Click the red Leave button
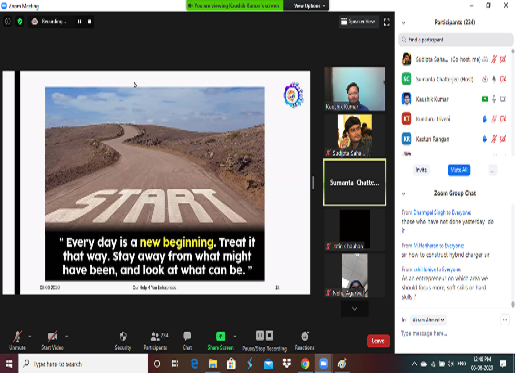 coord(378,341)
